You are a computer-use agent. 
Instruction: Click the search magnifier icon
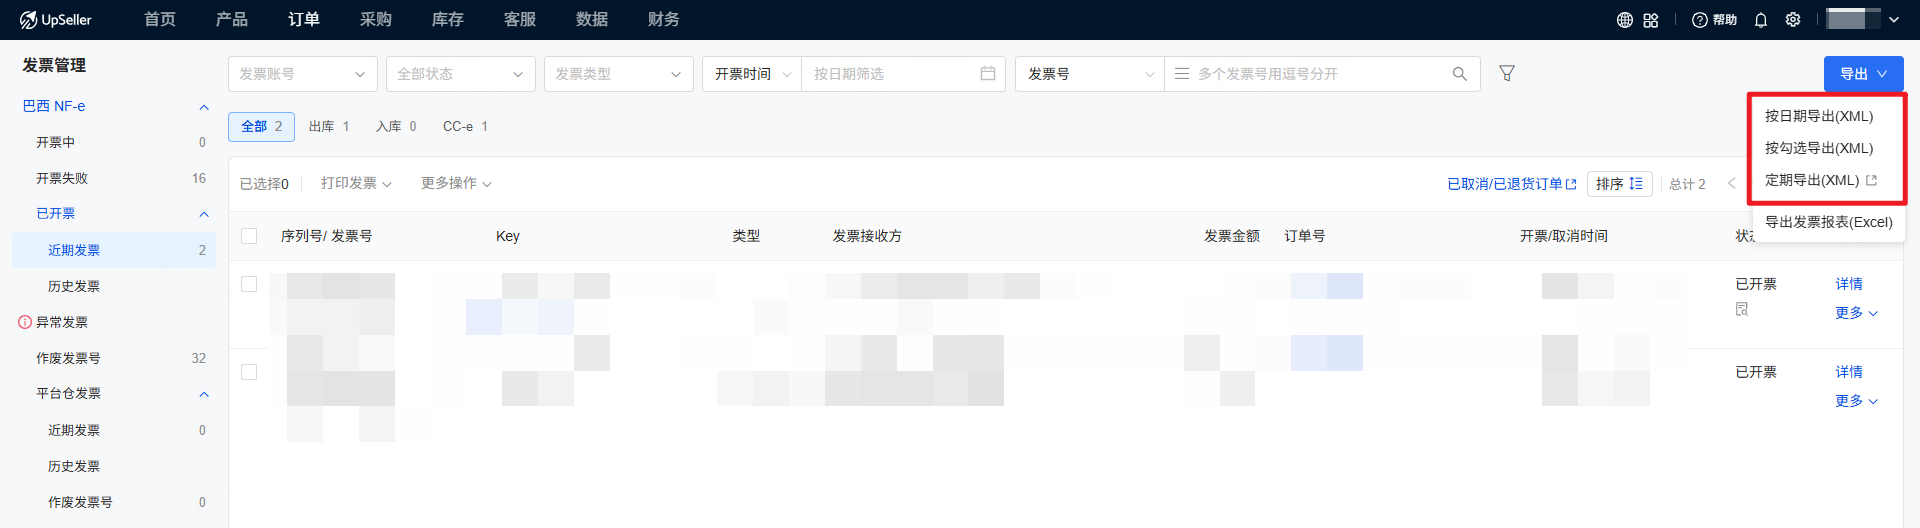tap(1459, 74)
